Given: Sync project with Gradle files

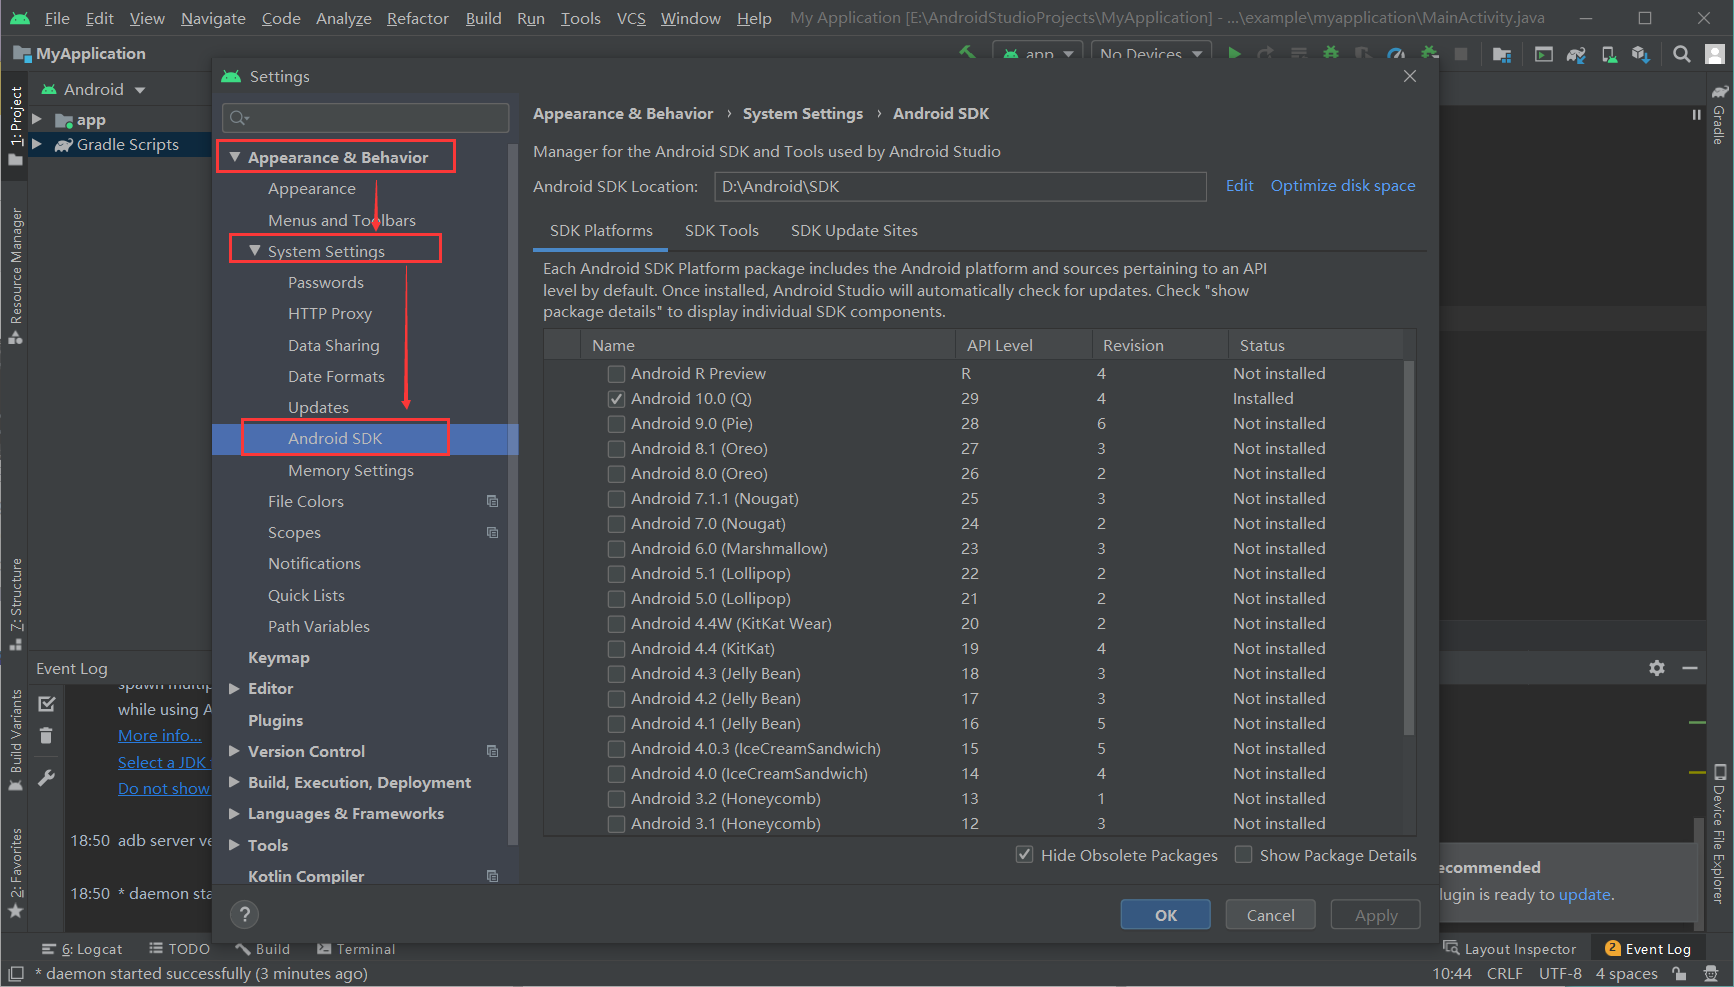Looking at the screenshot, I should click(x=1577, y=54).
